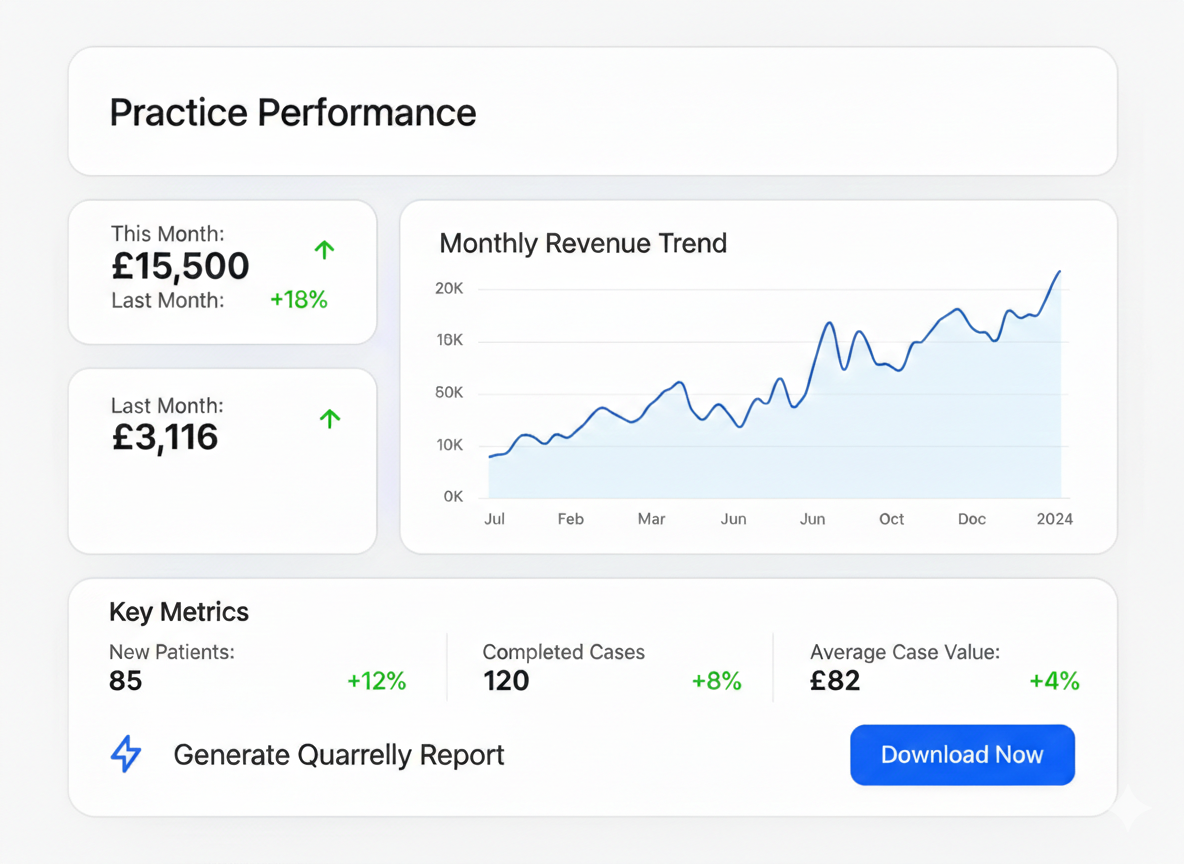Click the +4% indicator for Average Case Value
This screenshot has width=1184, height=864.
point(1055,681)
